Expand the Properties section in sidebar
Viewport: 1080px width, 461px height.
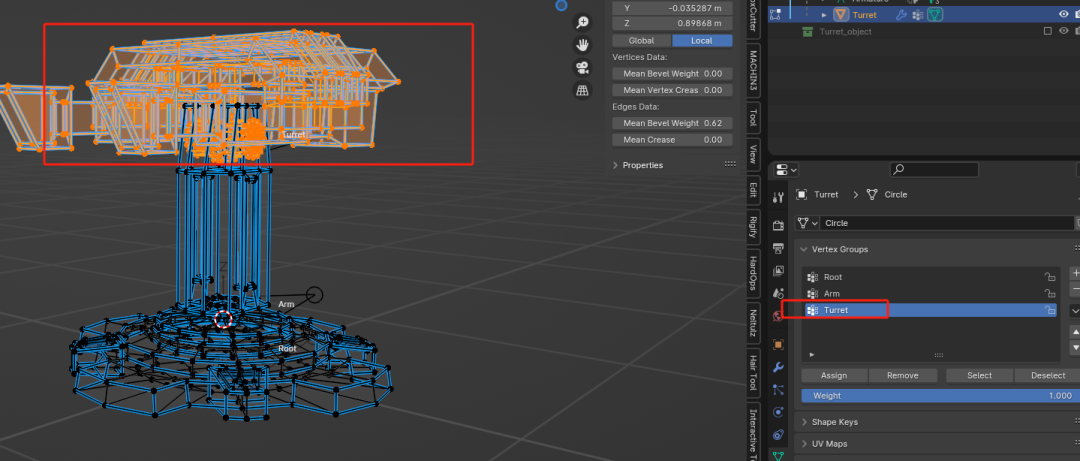615,165
